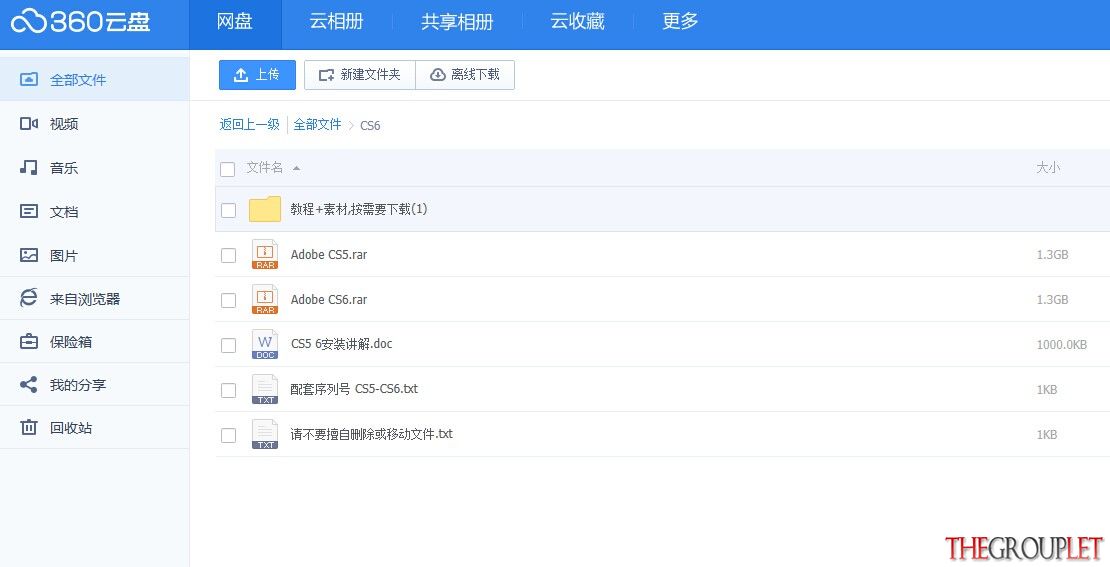Check the box for CS5 6安装讲解.doc
This screenshot has width=1110, height=567.
pyautogui.click(x=228, y=345)
